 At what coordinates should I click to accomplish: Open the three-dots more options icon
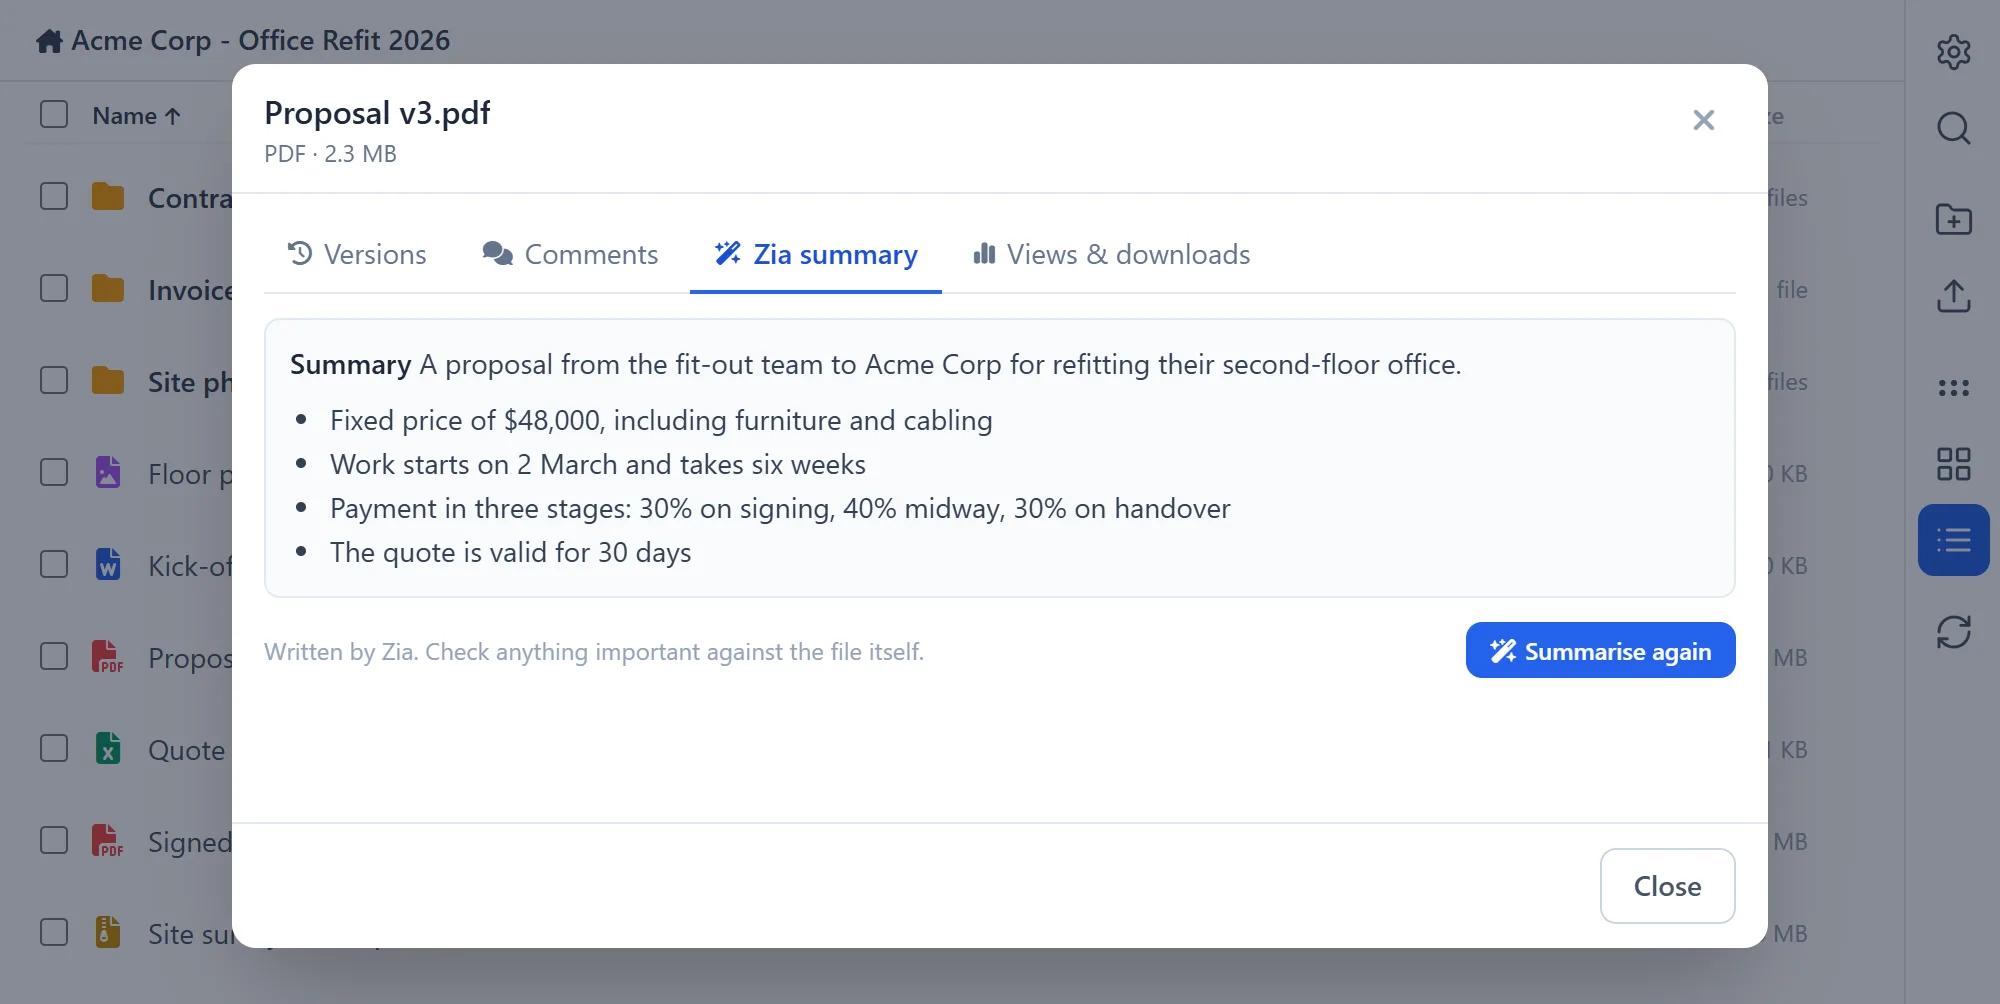(x=1953, y=388)
